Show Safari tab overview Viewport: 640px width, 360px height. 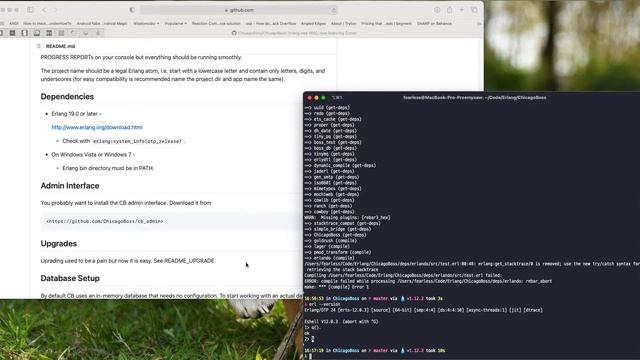coord(474,10)
